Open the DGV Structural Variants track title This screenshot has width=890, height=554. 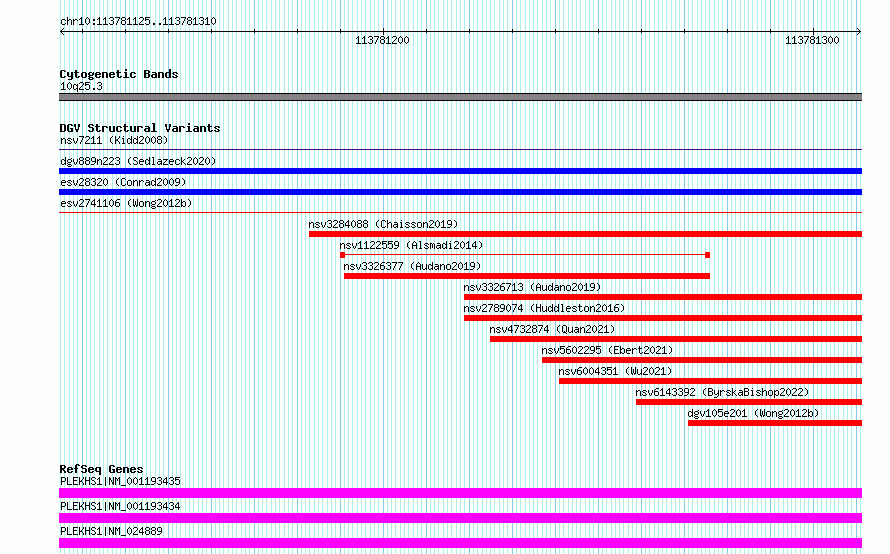tap(140, 128)
